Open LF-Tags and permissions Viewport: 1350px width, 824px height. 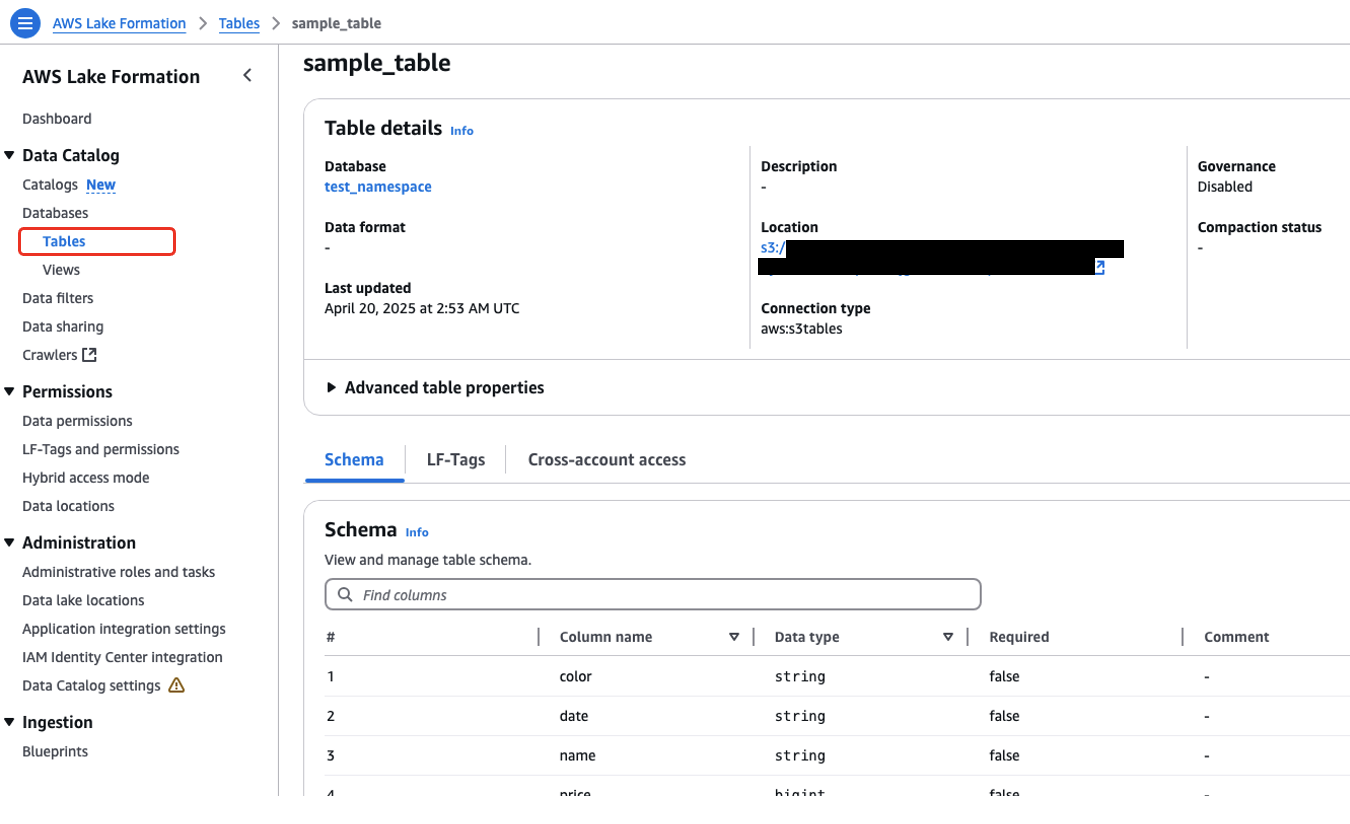point(101,449)
